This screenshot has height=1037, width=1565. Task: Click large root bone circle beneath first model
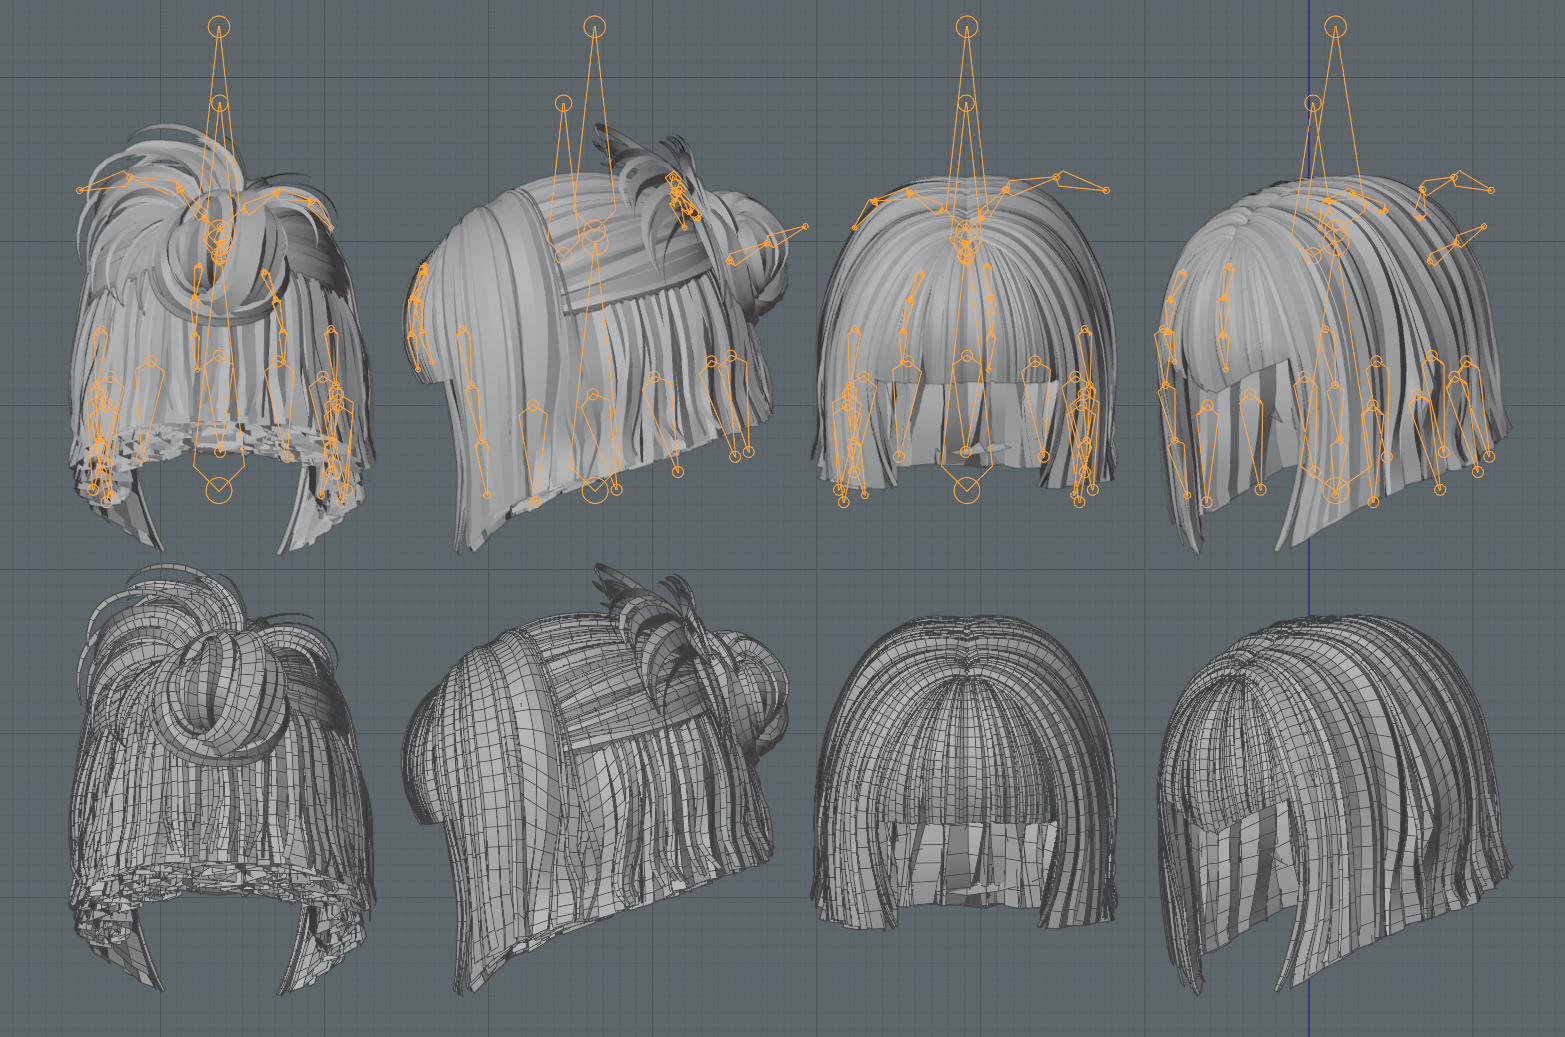(x=219, y=489)
